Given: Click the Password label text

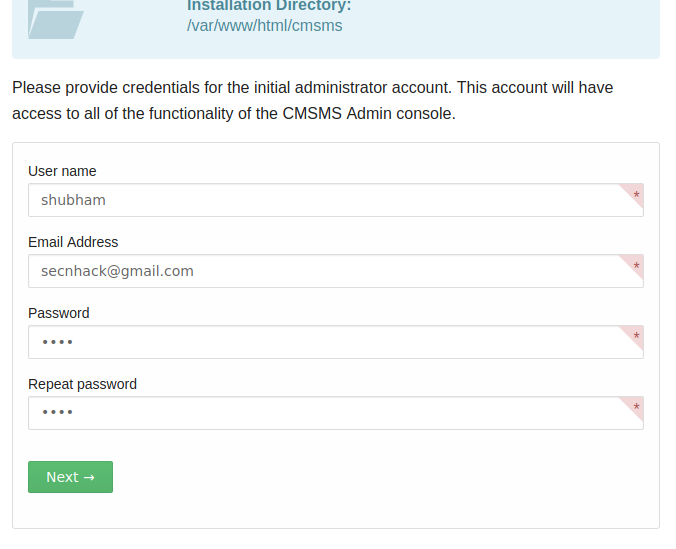Looking at the screenshot, I should [x=59, y=313].
